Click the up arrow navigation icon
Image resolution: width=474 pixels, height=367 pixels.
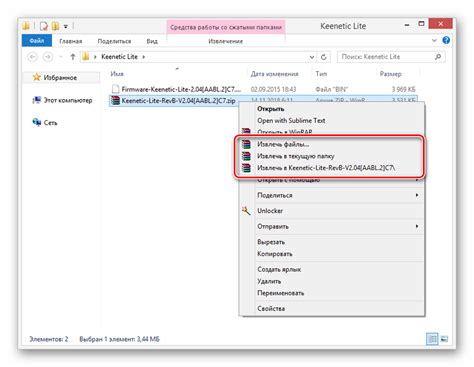tap(73, 57)
